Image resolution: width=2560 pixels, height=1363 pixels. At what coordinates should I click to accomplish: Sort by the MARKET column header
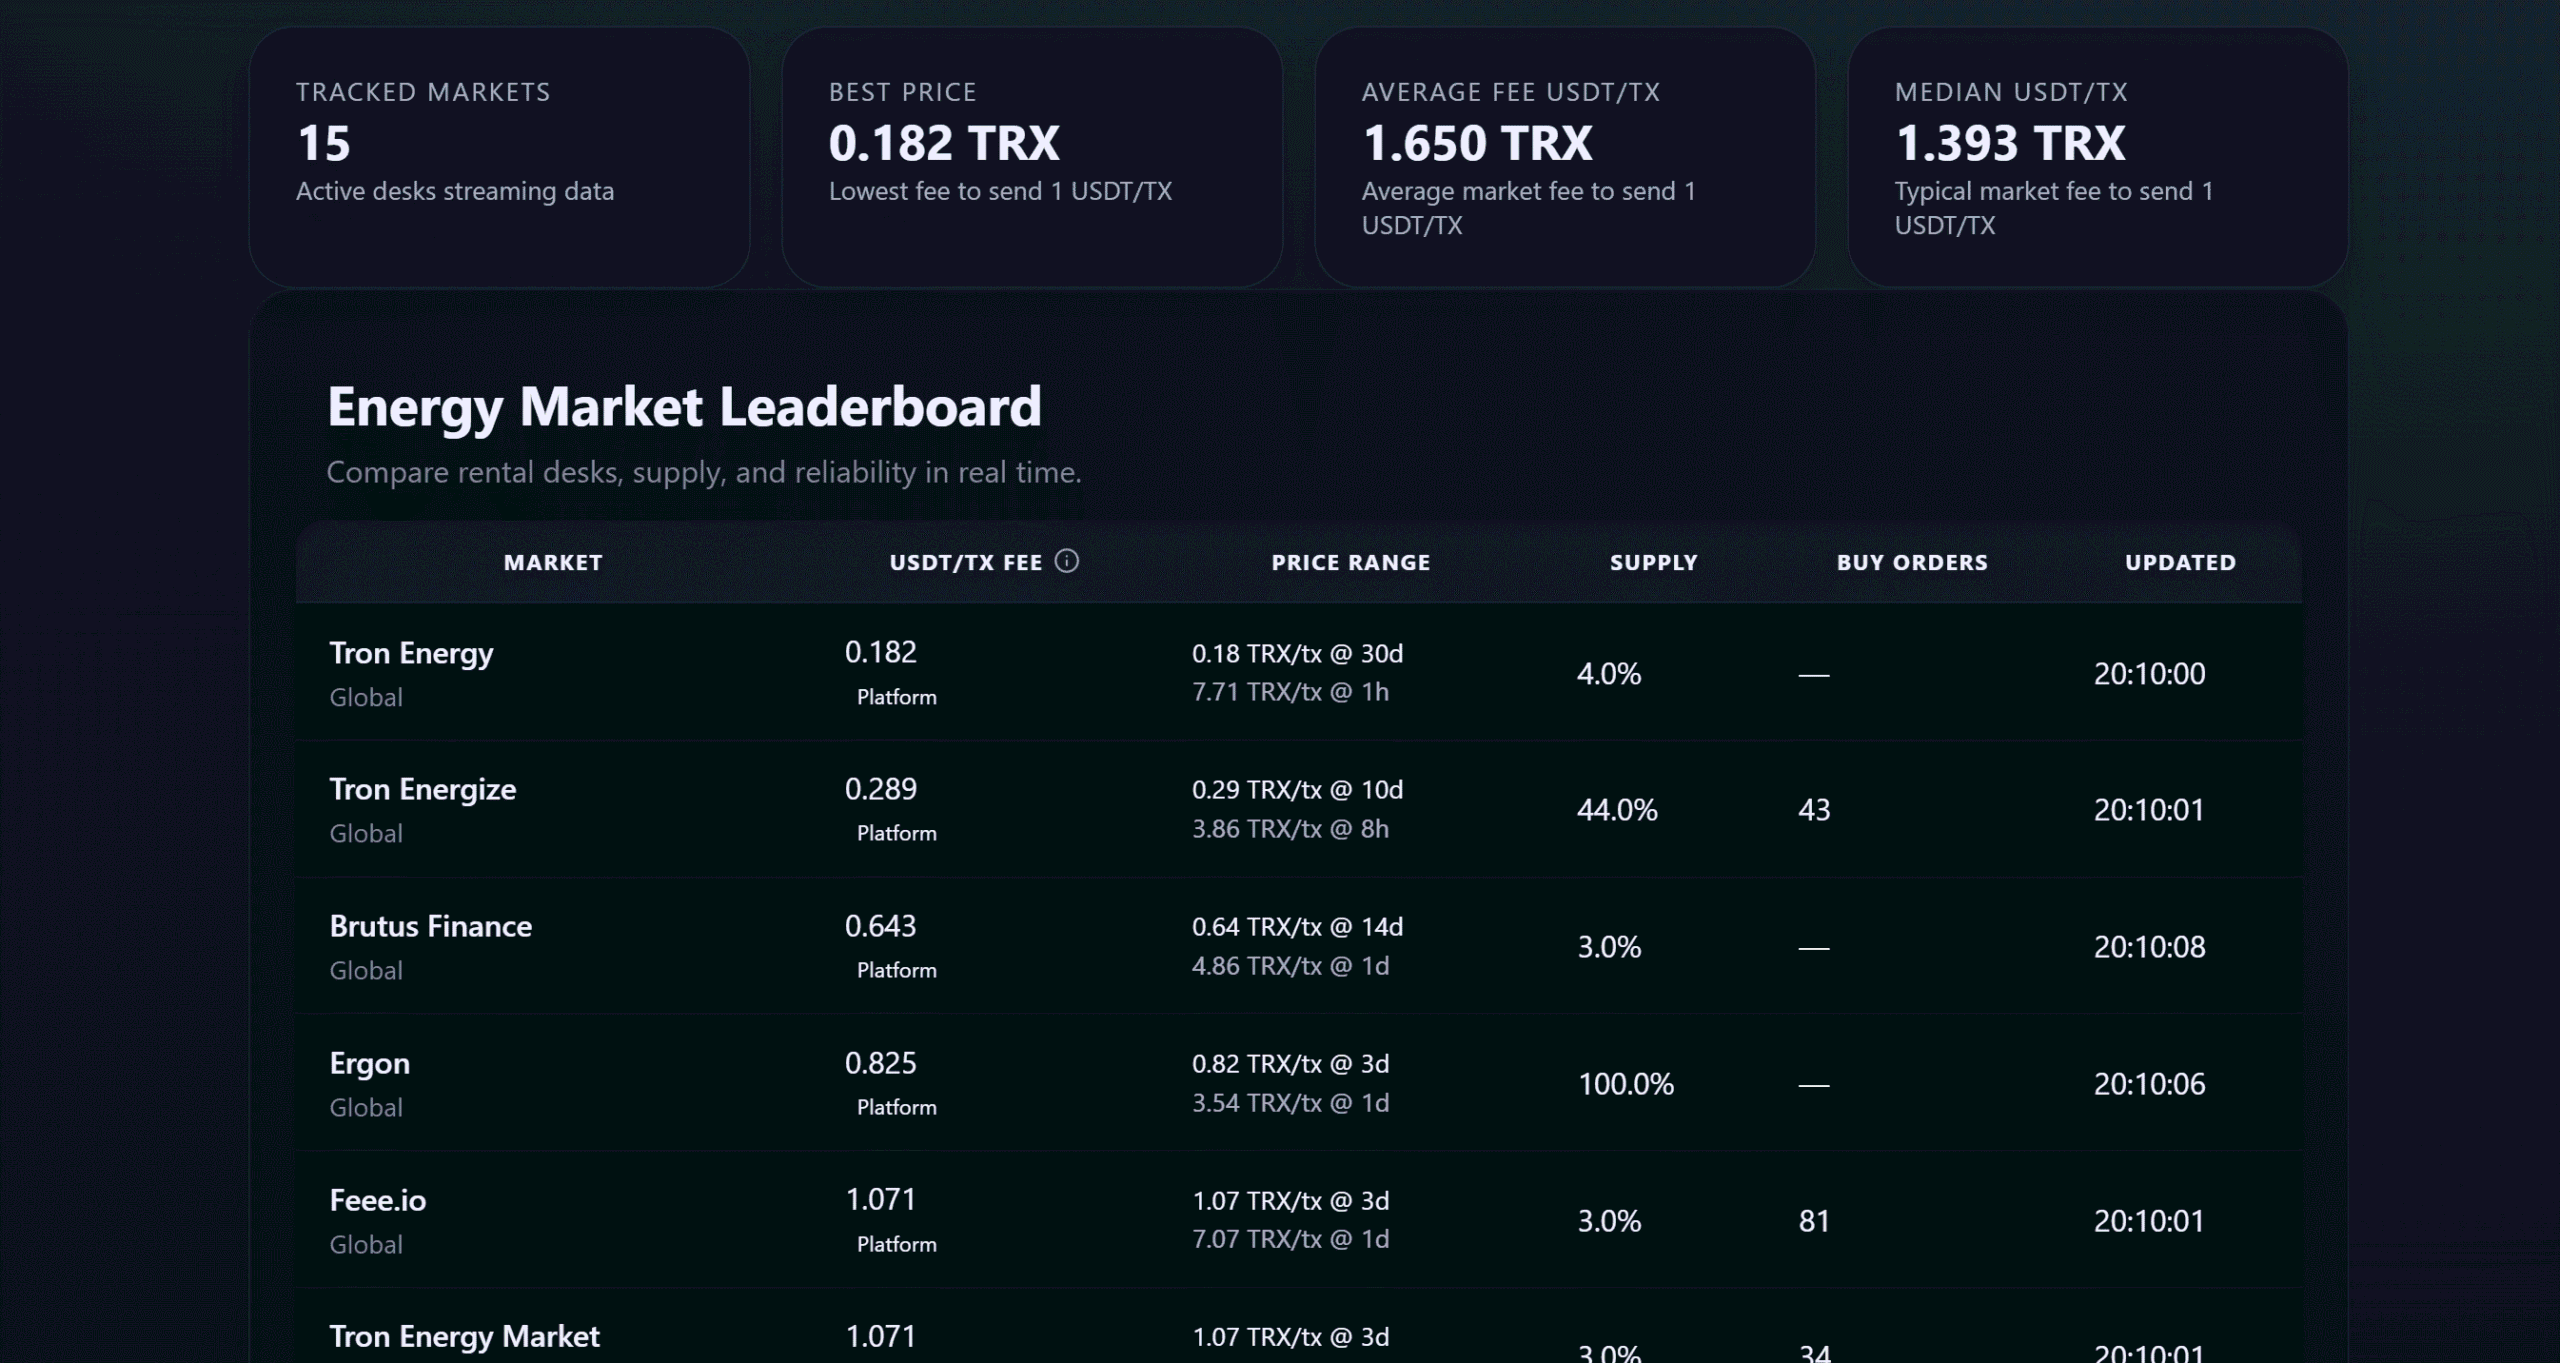pos(553,563)
